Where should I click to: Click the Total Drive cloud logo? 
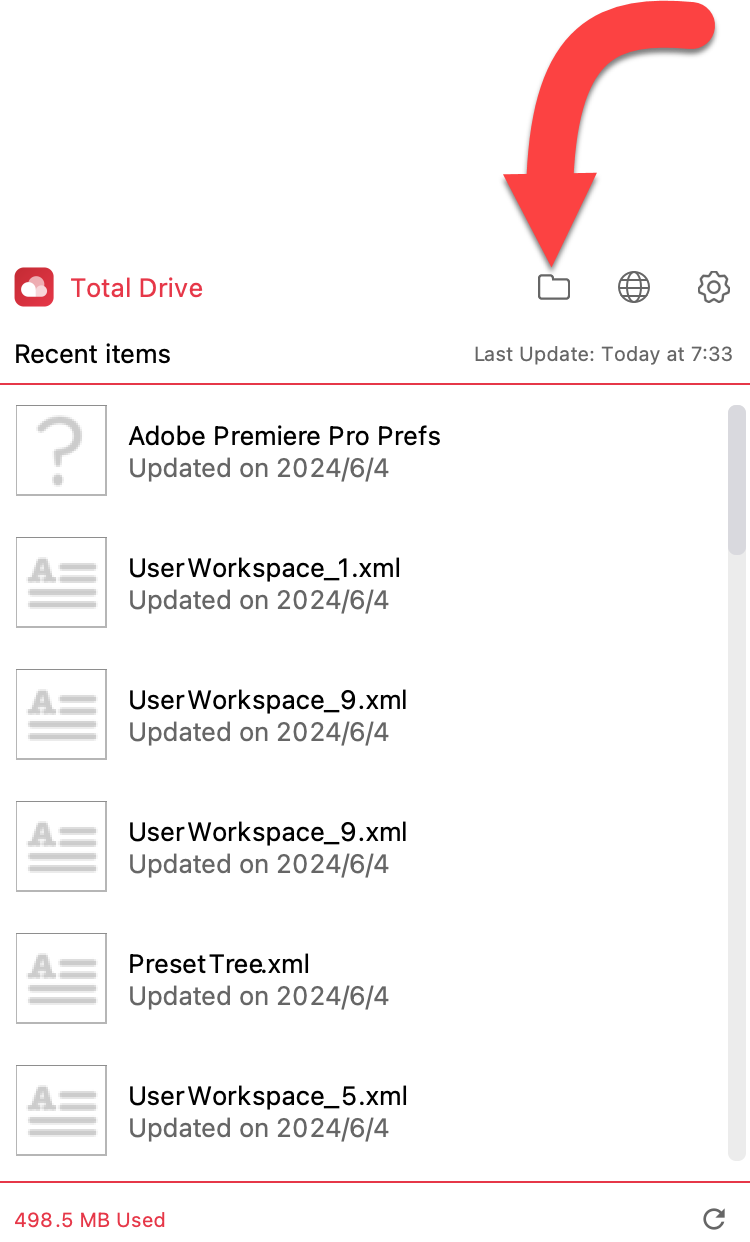(34, 288)
